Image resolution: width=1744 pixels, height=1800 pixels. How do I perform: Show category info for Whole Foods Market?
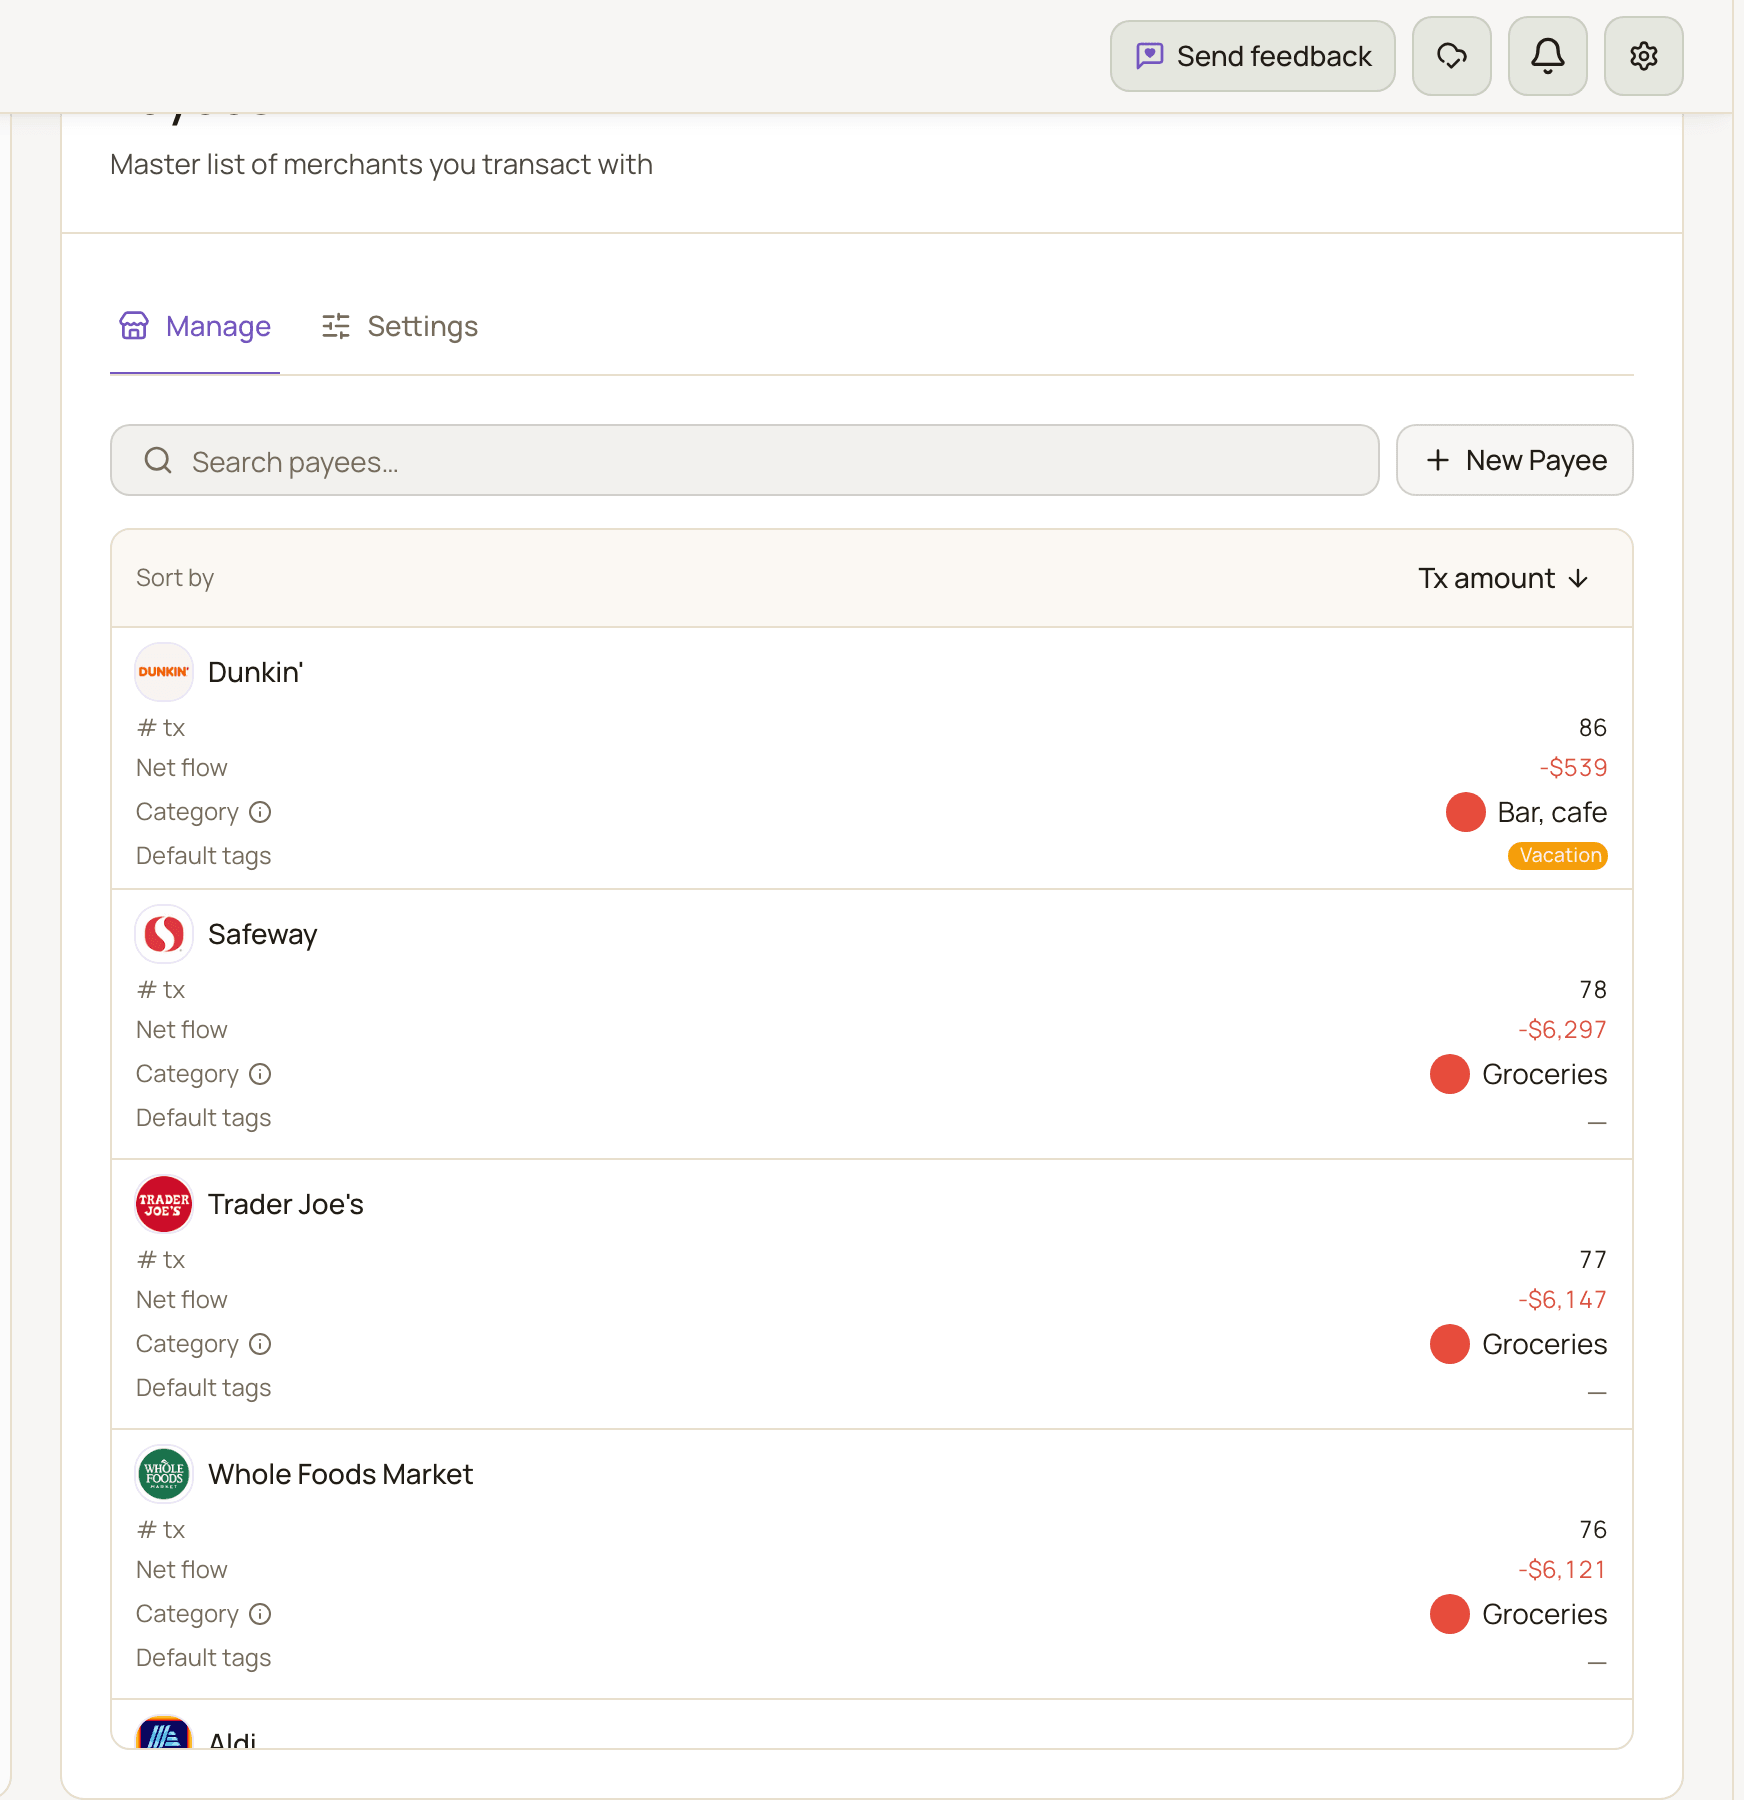click(x=260, y=1614)
